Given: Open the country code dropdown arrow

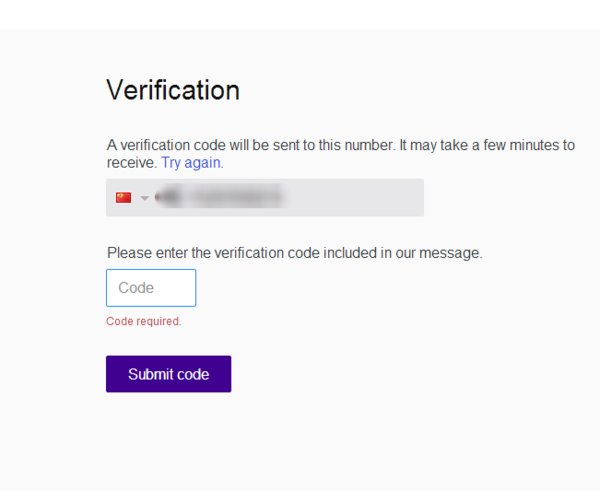Looking at the screenshot, I should coord(144,198).
